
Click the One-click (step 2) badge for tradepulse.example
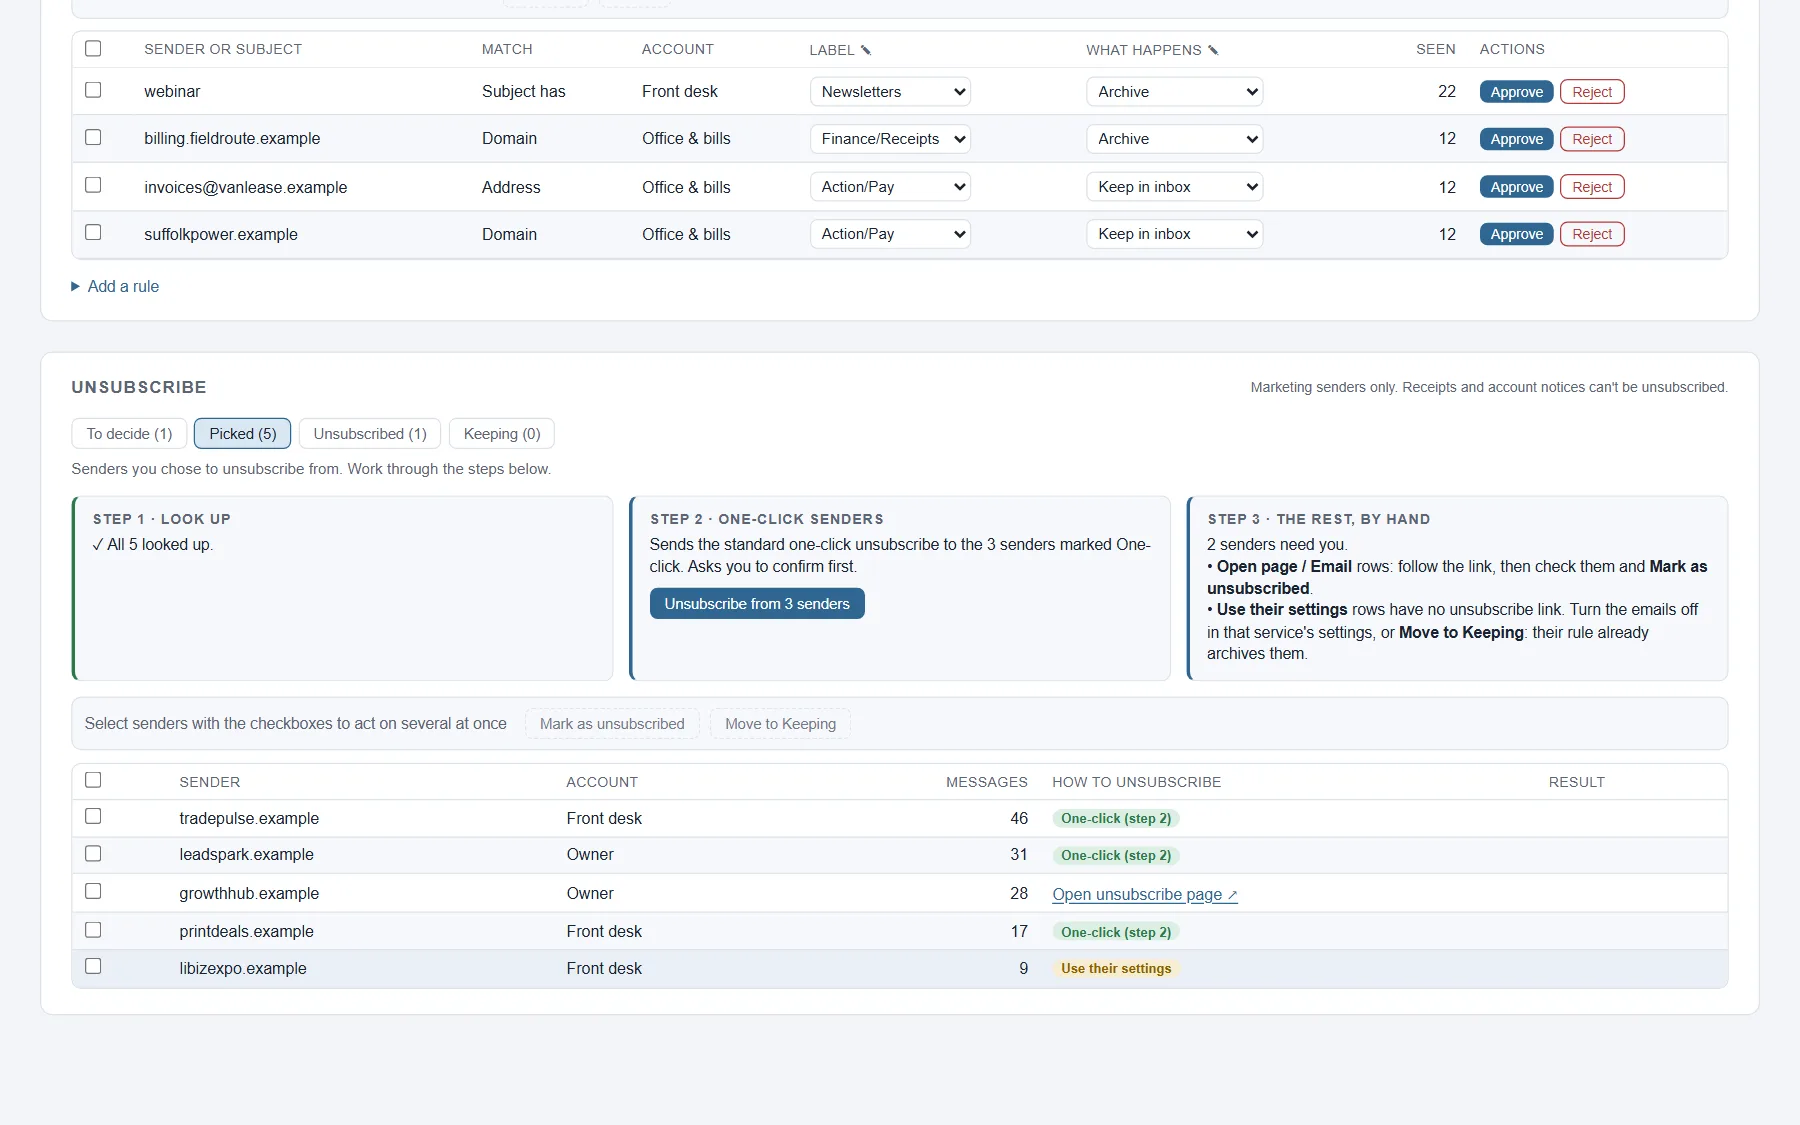pos(1116,819)
